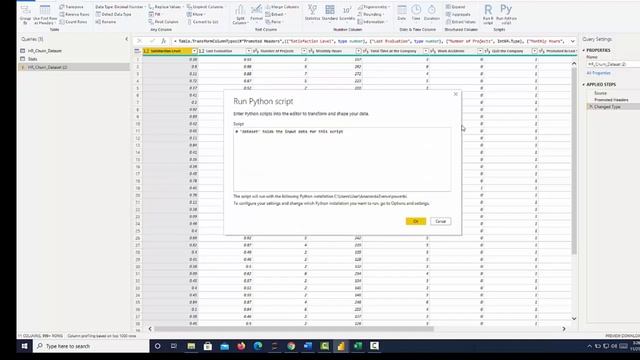
Task: Click the table icon at grid corner
Action: 137,51
